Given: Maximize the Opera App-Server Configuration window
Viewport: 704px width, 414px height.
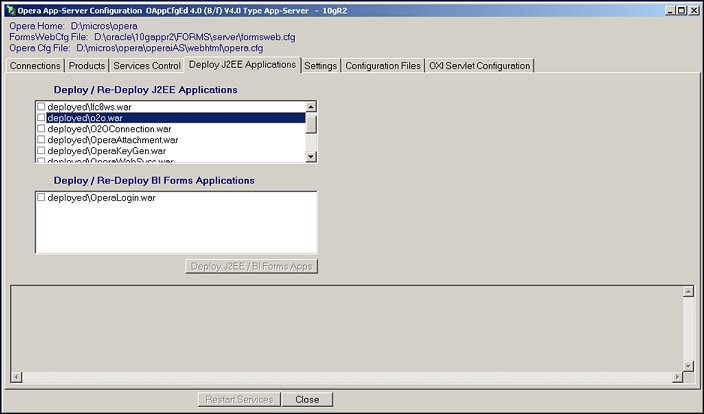Looking at the screenshot, I should coord(682,10).
